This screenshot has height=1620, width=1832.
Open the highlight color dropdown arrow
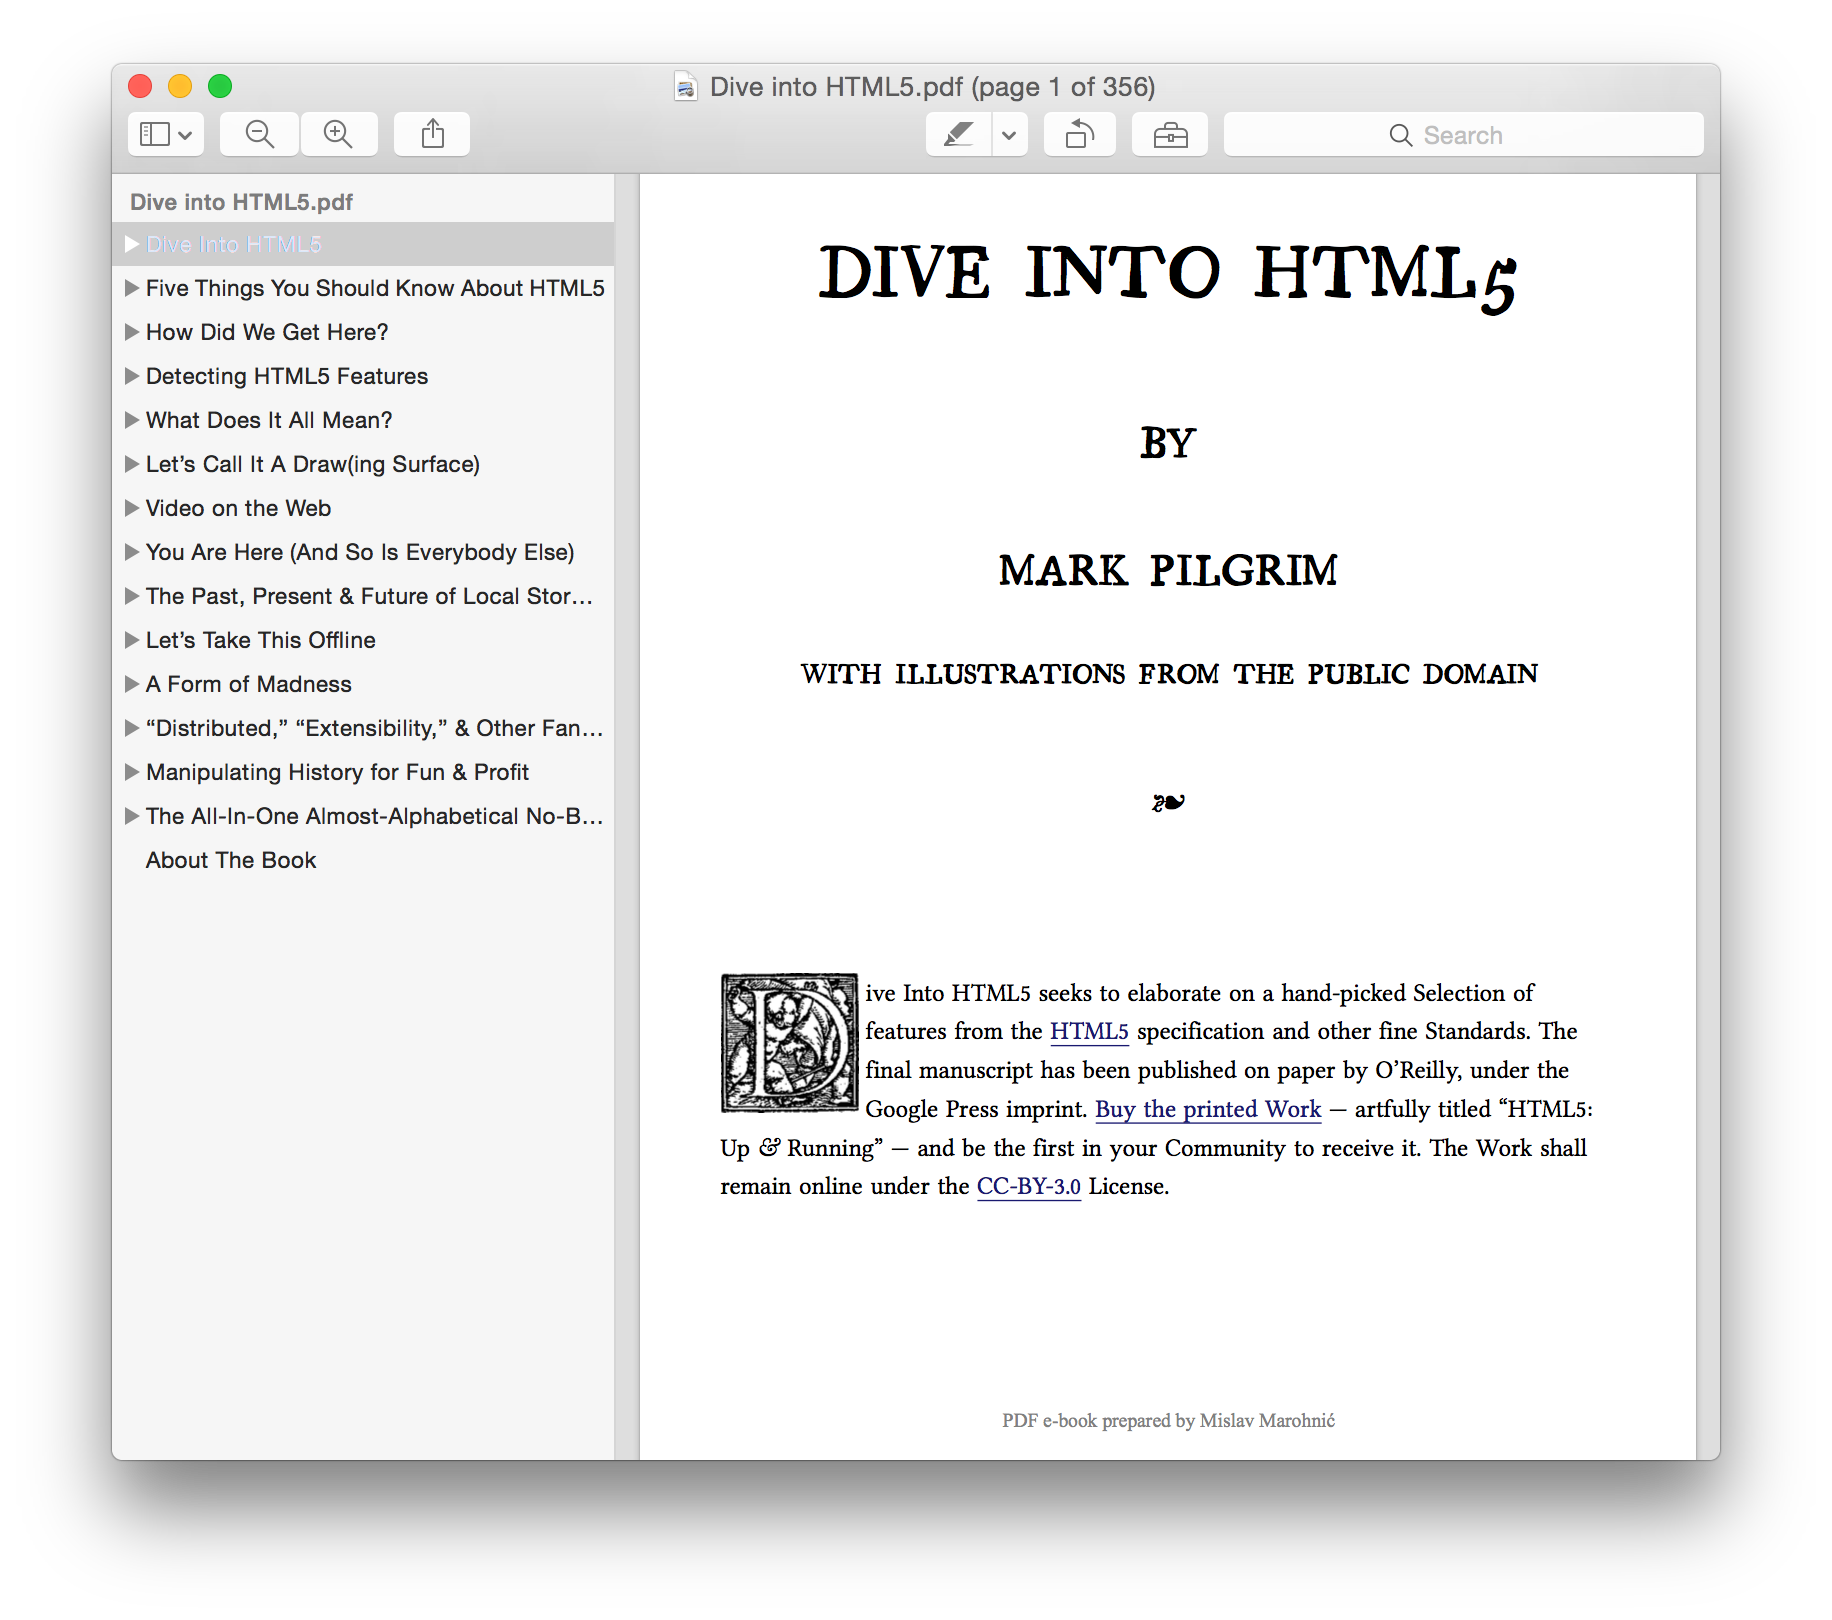1010,134
